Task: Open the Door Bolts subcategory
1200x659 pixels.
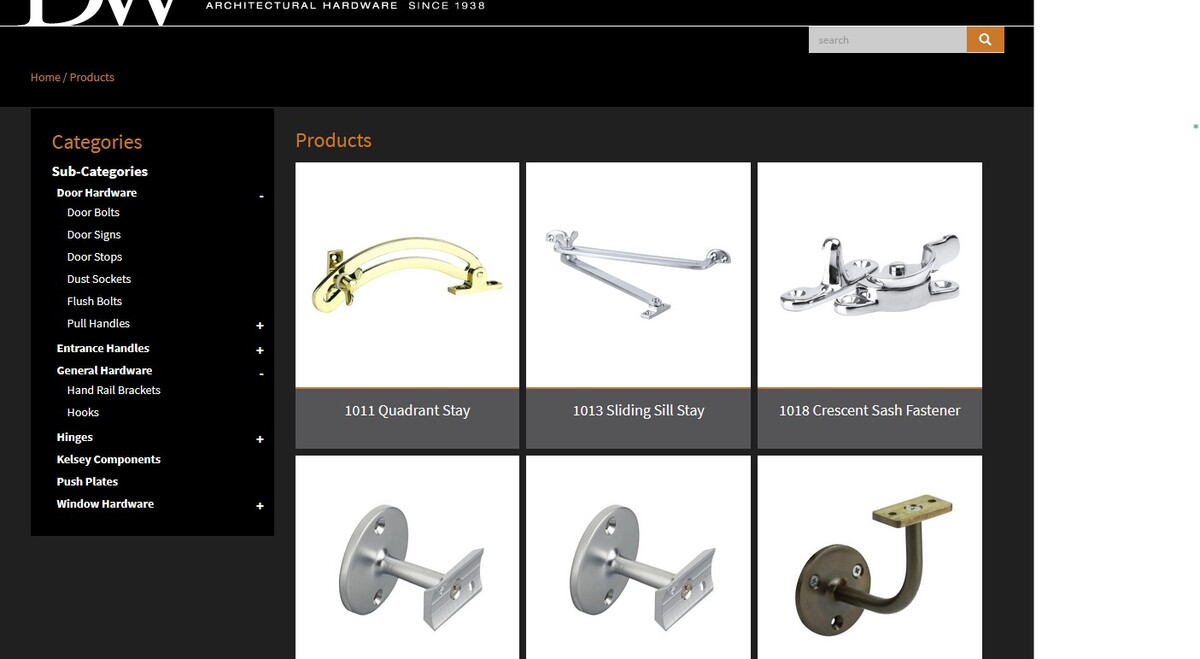Action: pyautogui.click(x=93, y=212)
